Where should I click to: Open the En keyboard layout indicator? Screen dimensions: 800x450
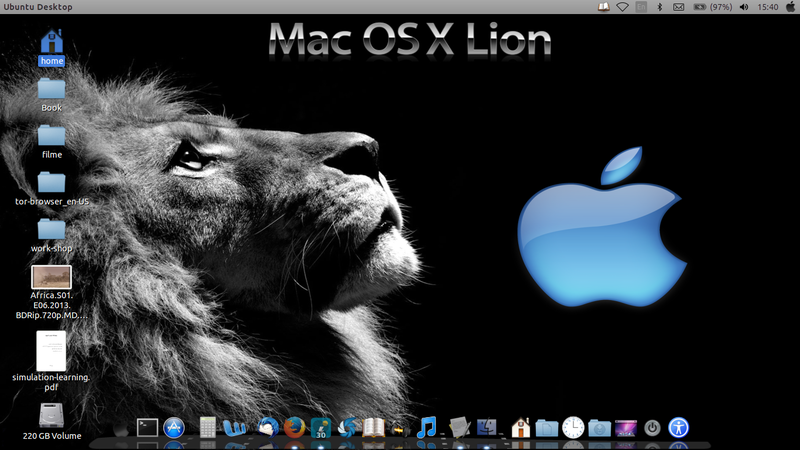[x=641, y=7]
